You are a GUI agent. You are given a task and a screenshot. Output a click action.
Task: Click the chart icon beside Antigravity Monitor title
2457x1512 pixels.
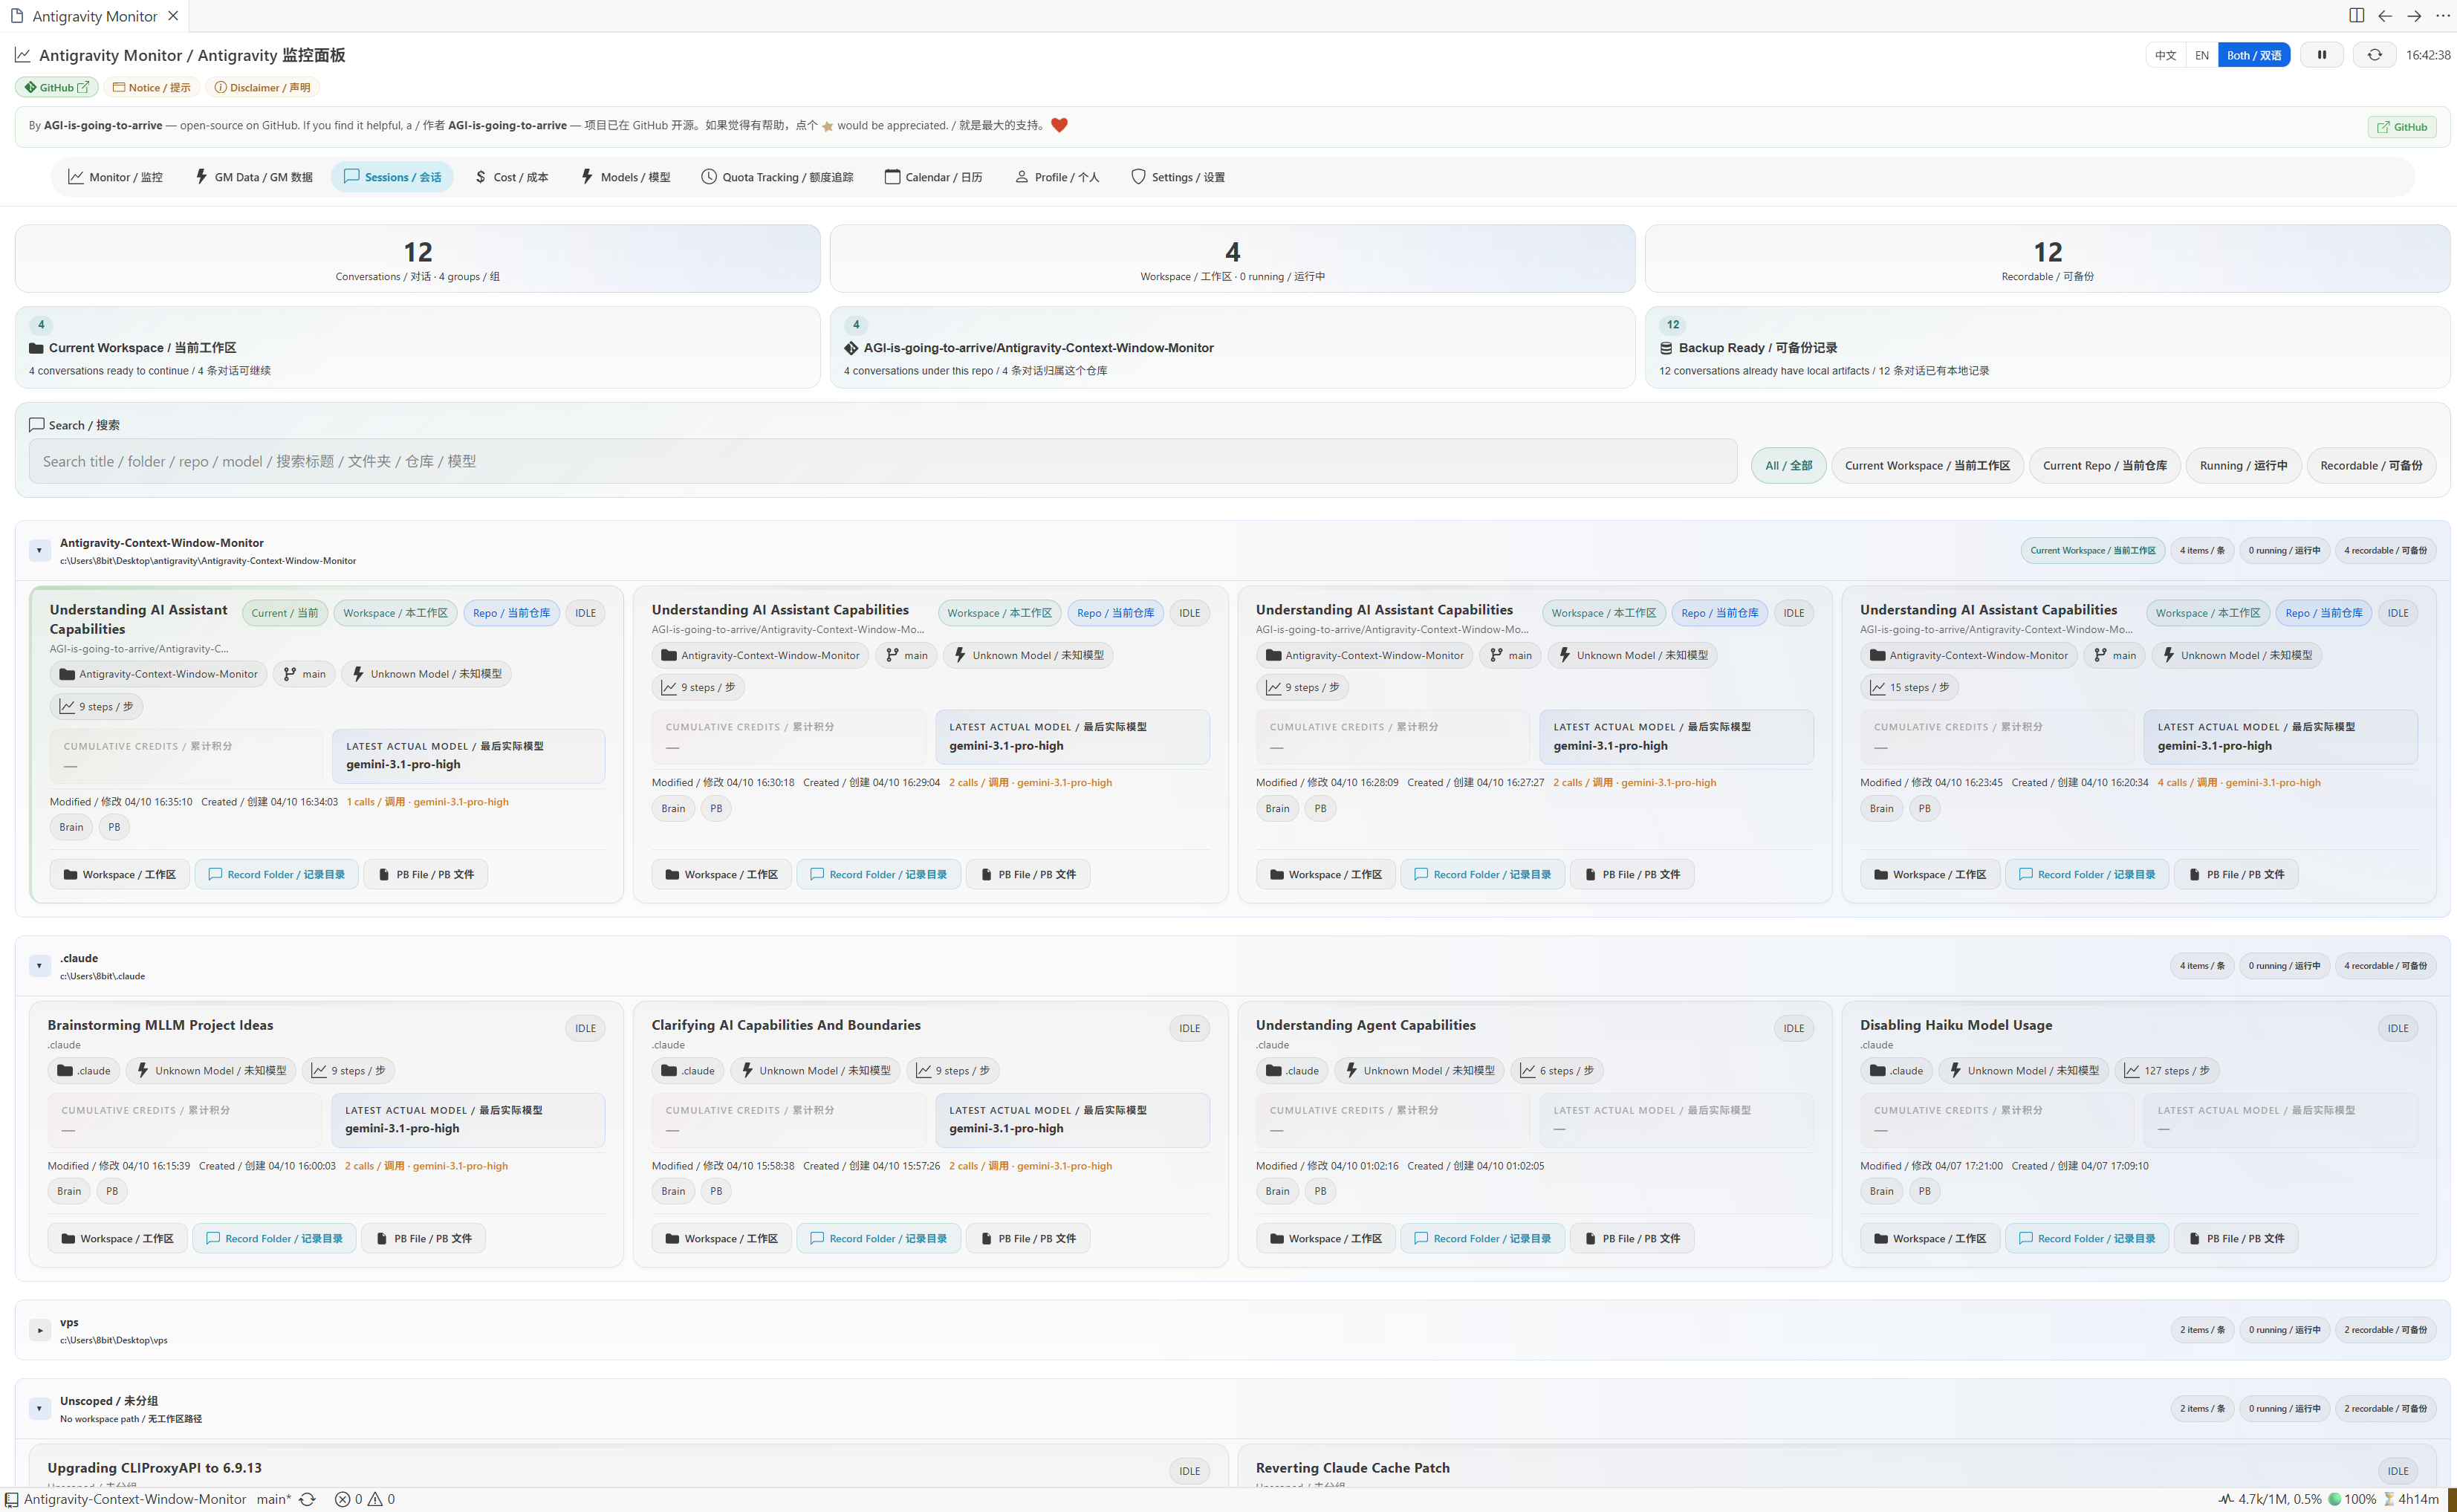click(x=22, y=55)
